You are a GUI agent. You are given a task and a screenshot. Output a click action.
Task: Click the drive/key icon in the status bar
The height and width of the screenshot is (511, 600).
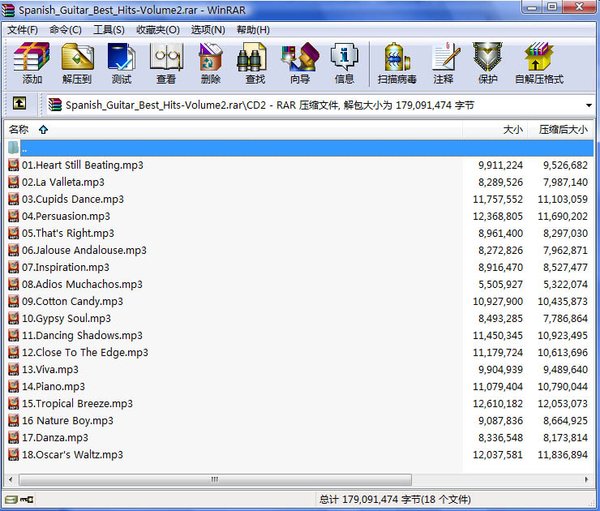pos(20,499)
